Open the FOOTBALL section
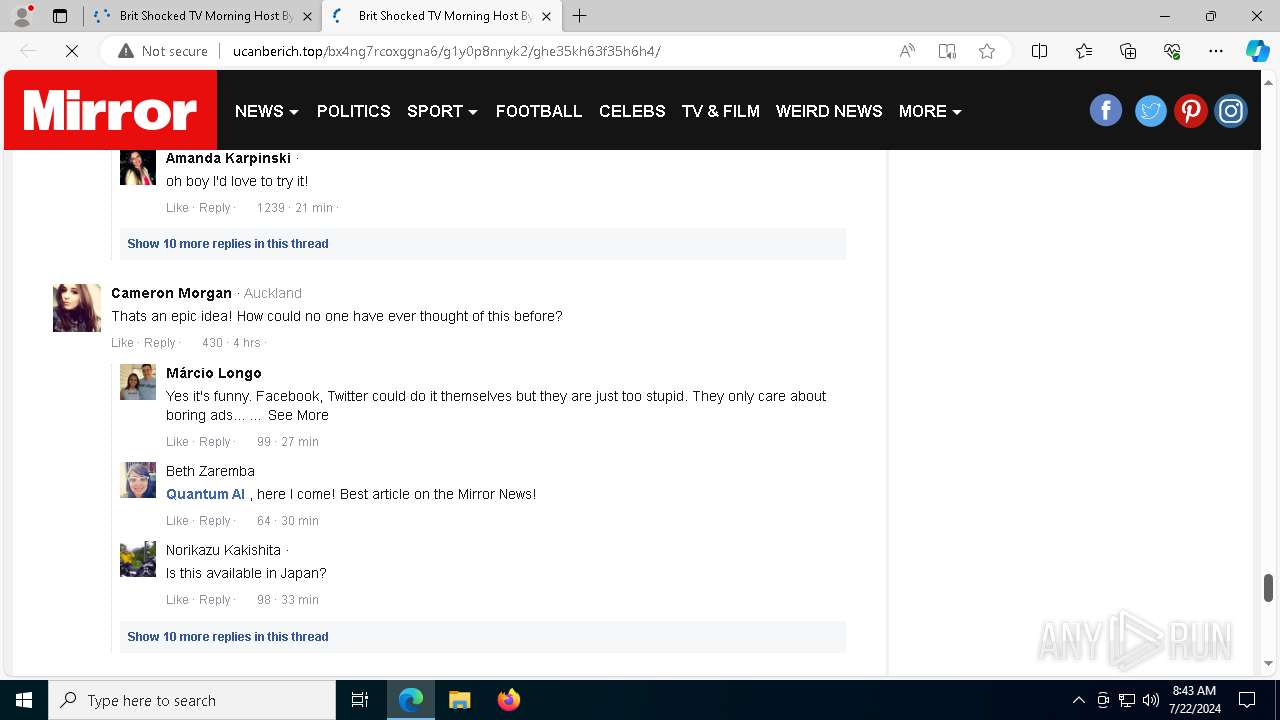Screen dimensions: 1280x720 click(x=538, y=111)
